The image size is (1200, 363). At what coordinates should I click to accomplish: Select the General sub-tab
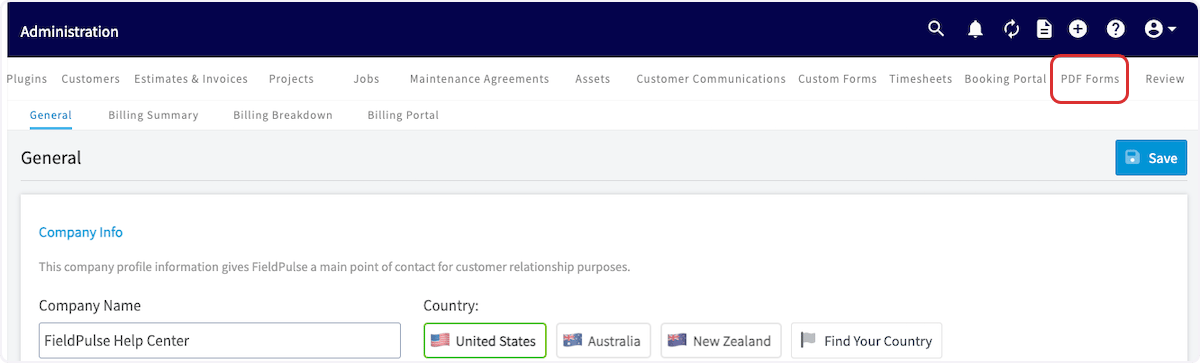(x=50, y=115)
